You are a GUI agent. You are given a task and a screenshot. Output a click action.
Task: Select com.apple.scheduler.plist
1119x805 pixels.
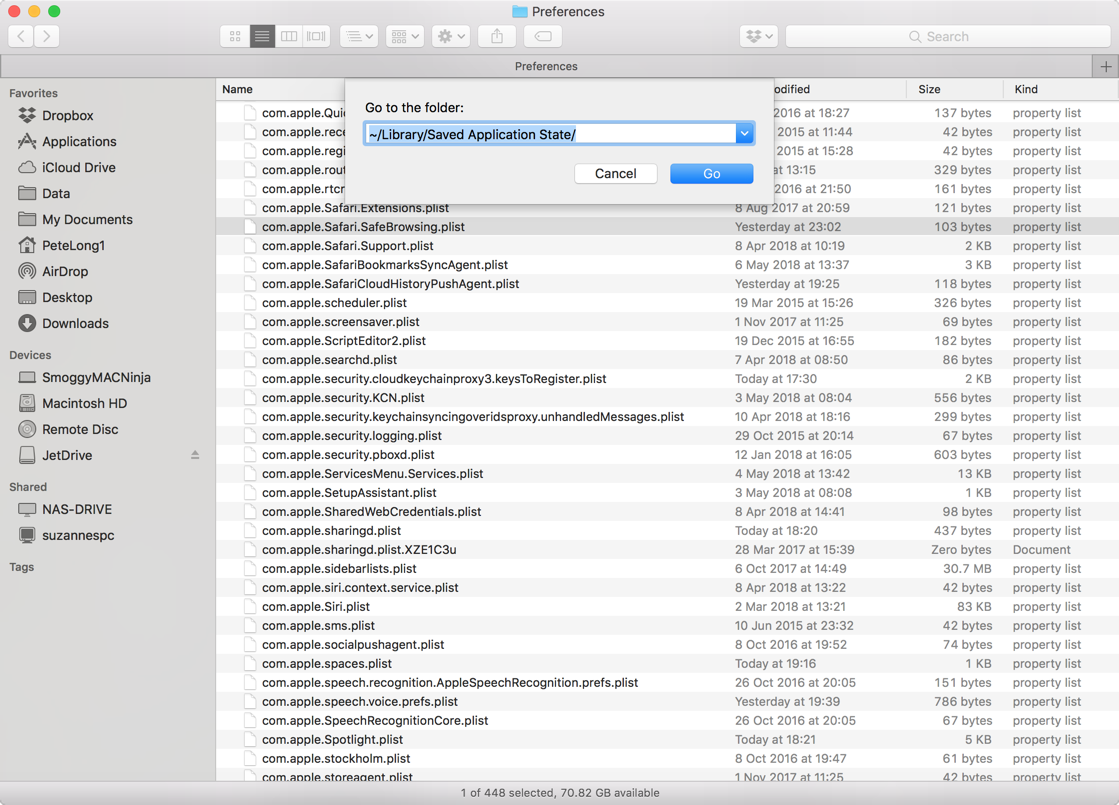[x=667, y=303]
